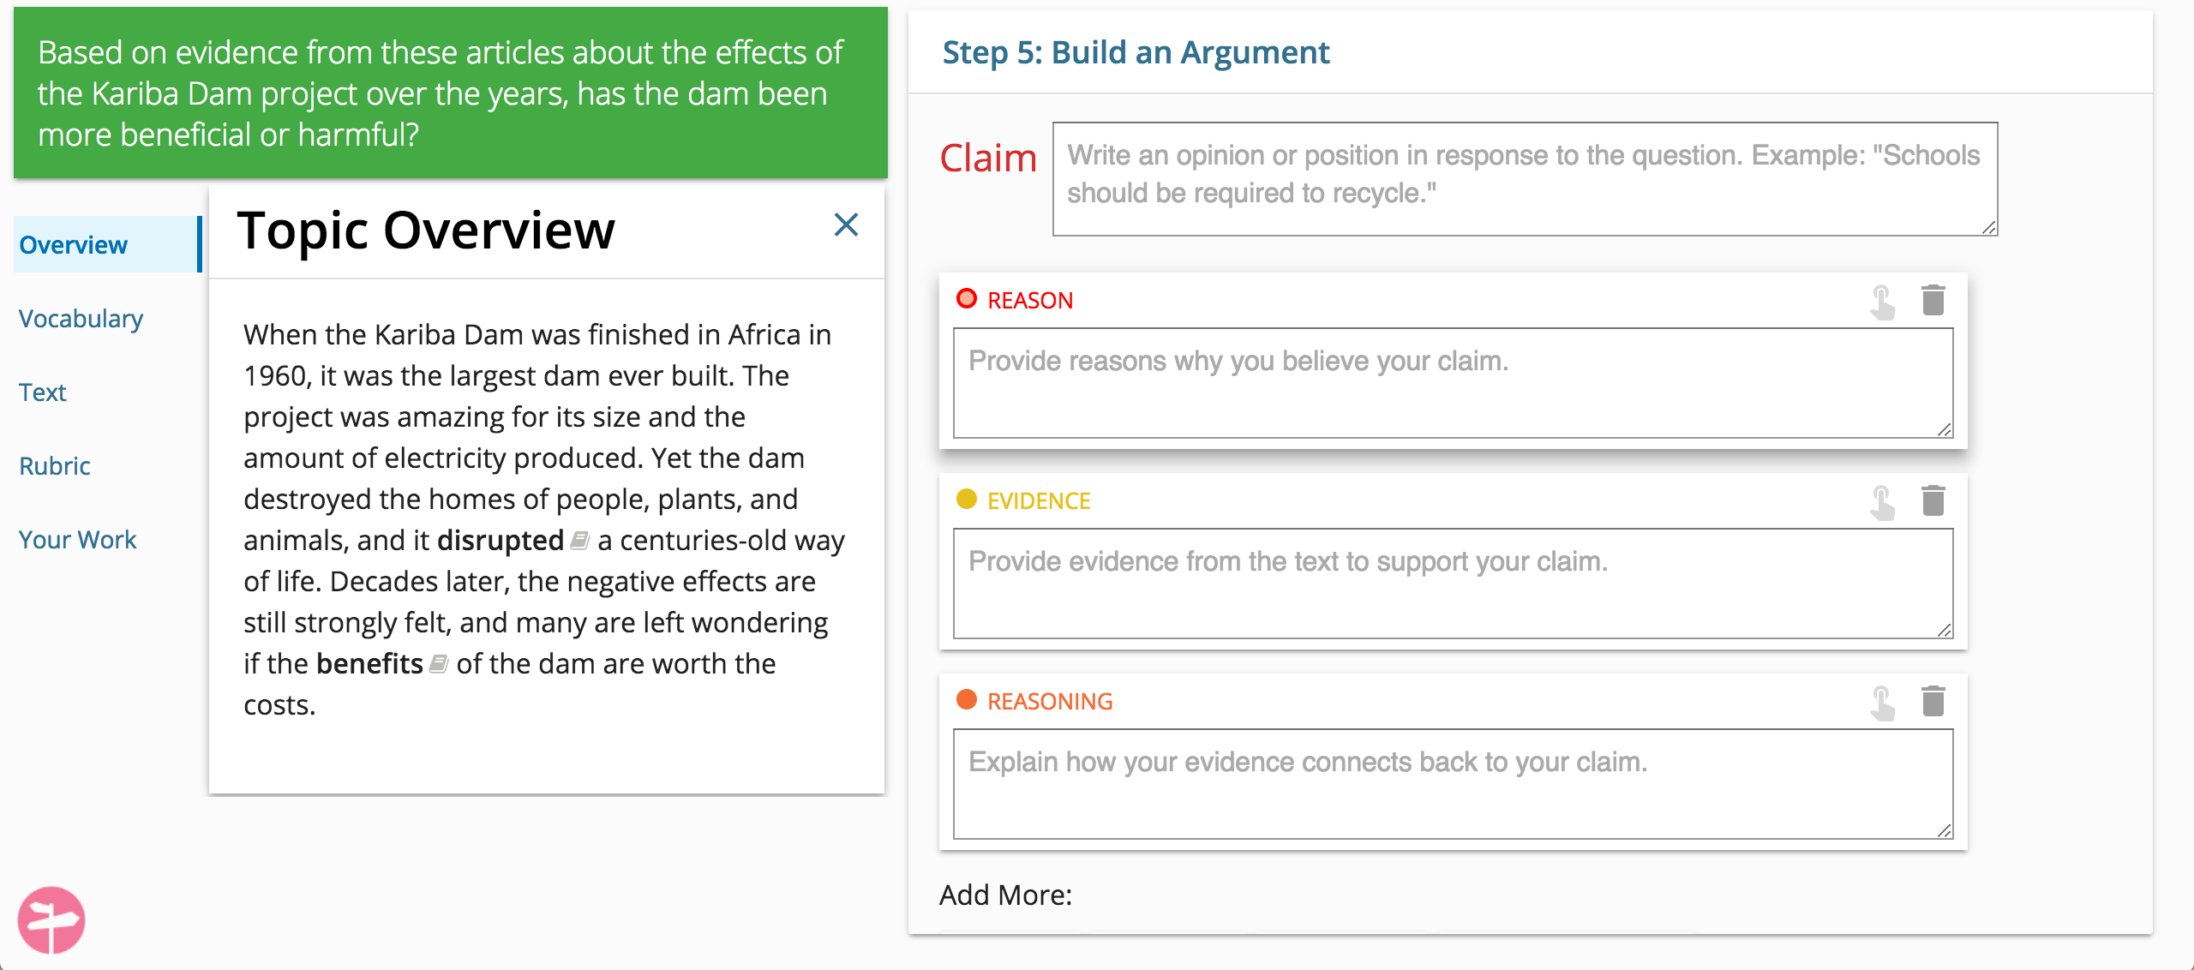Click the Reasoning text area
The width and height of the screenshot is (2194, 970).
tap(1451, 783)
